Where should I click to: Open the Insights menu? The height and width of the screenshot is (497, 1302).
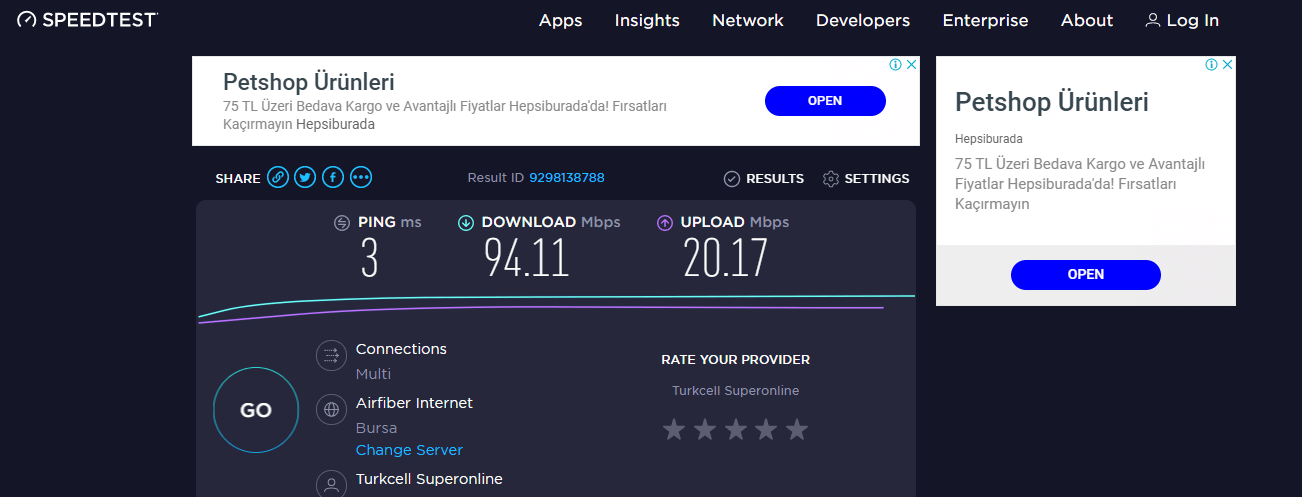point(647,20)
